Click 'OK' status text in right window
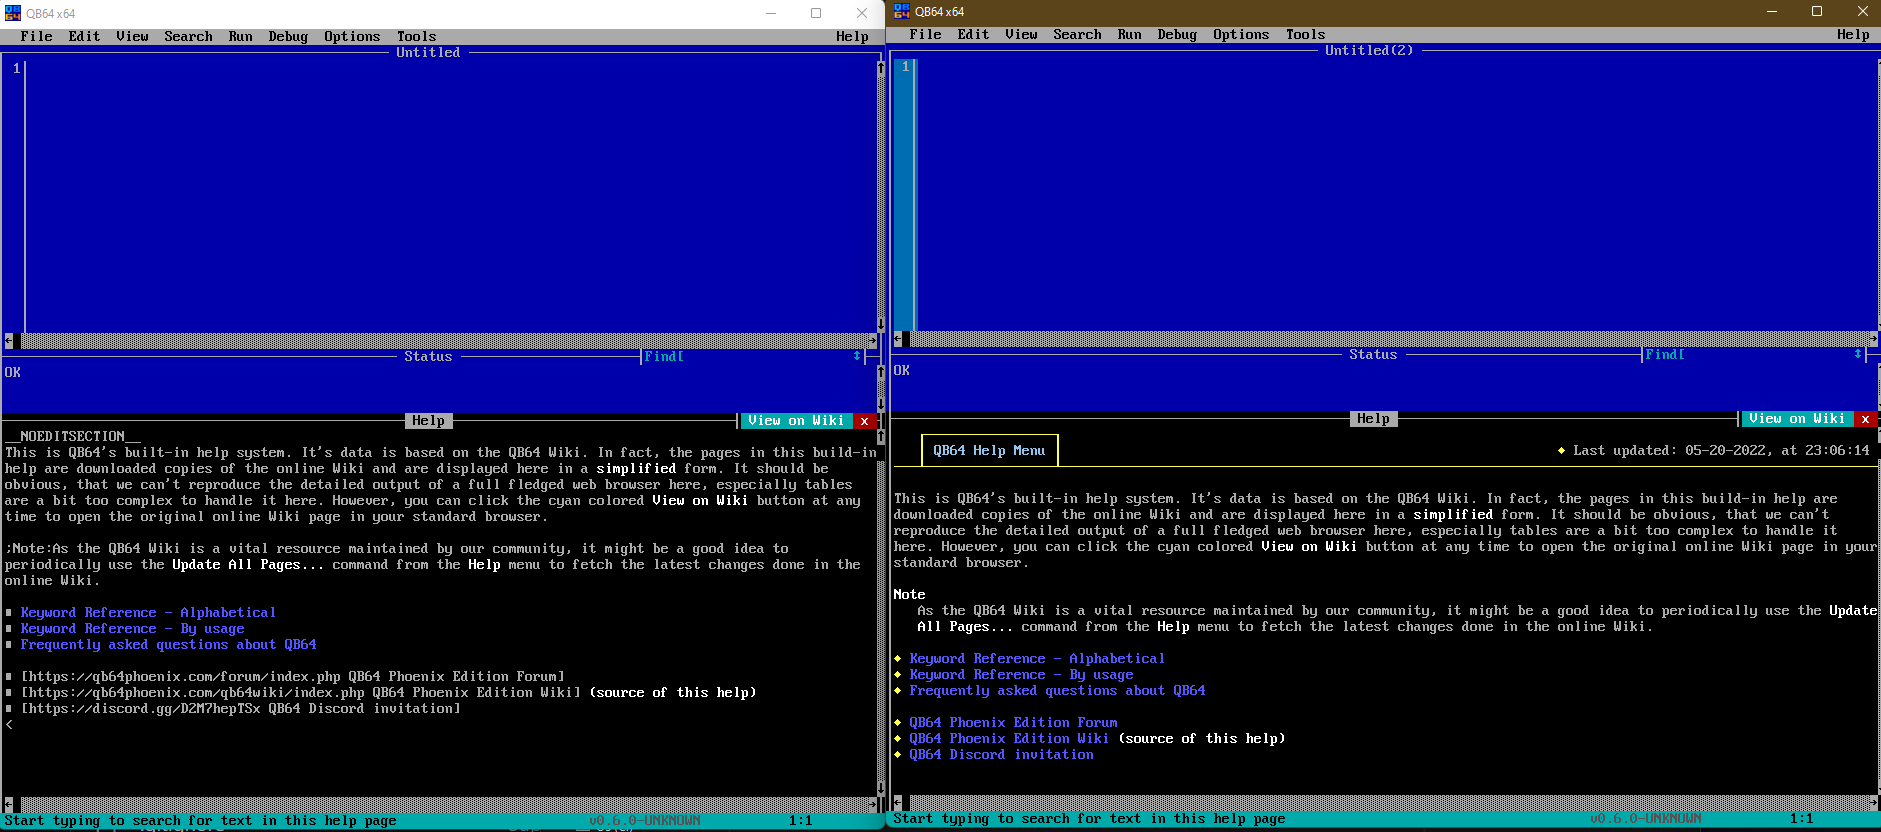 pos(902,371)
